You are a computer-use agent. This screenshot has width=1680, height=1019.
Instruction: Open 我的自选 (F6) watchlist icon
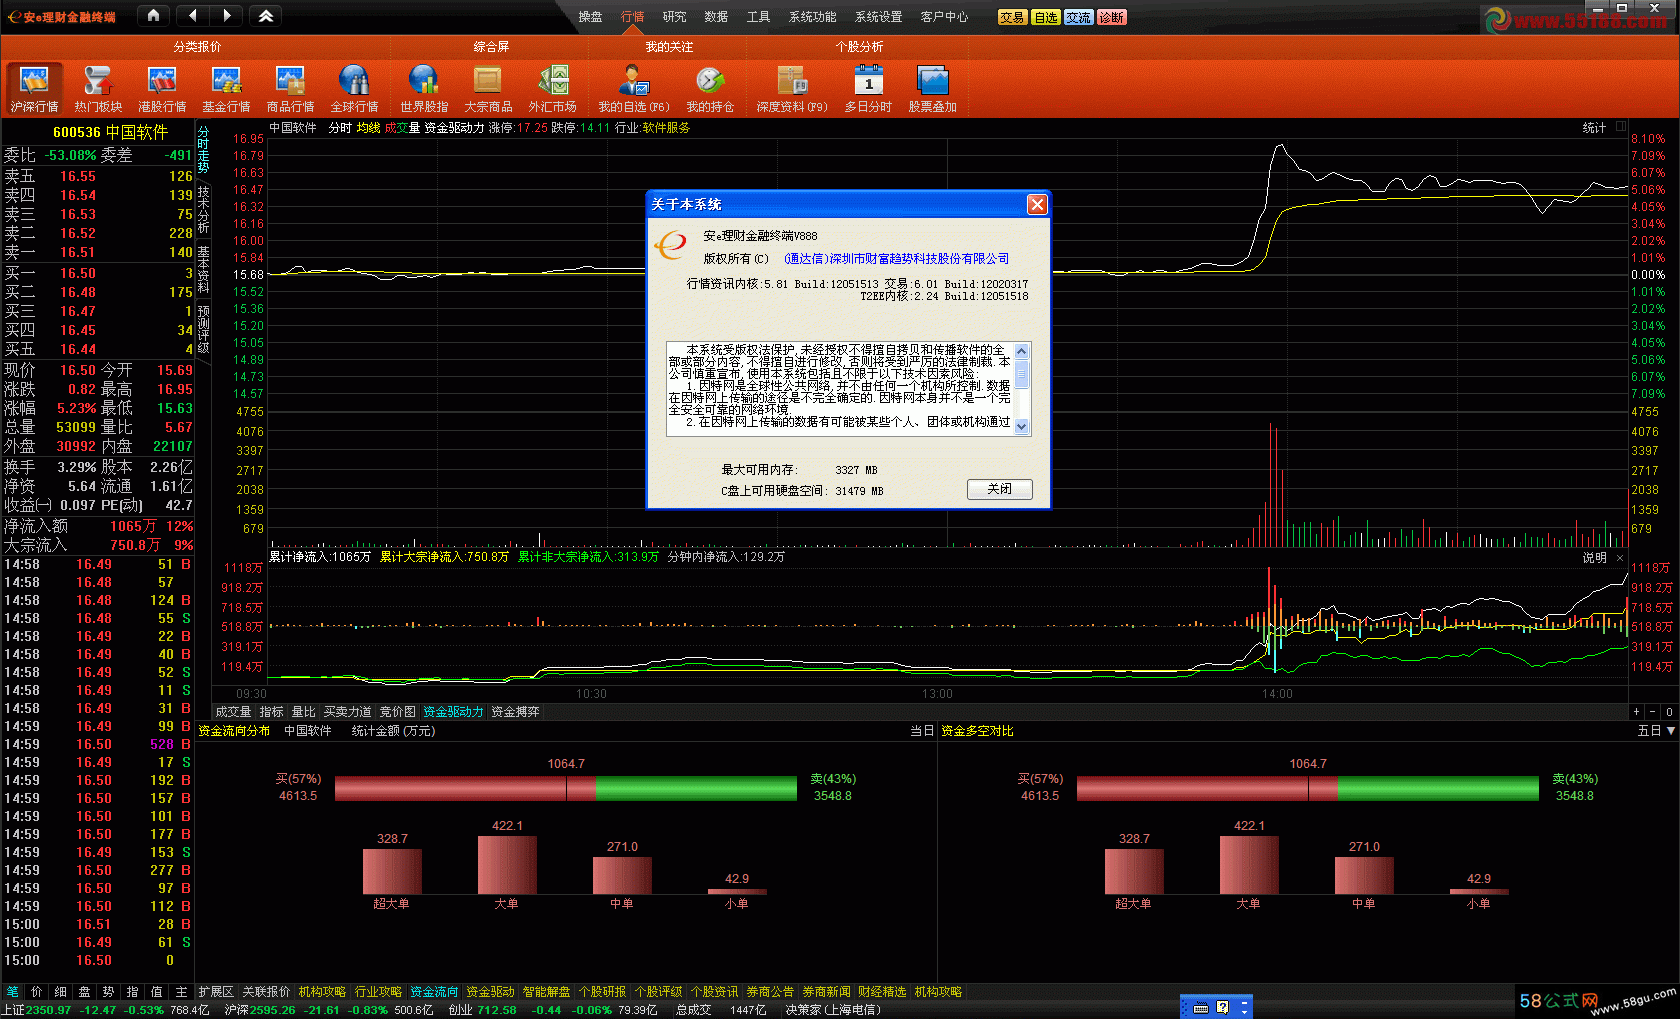(633, 89)
